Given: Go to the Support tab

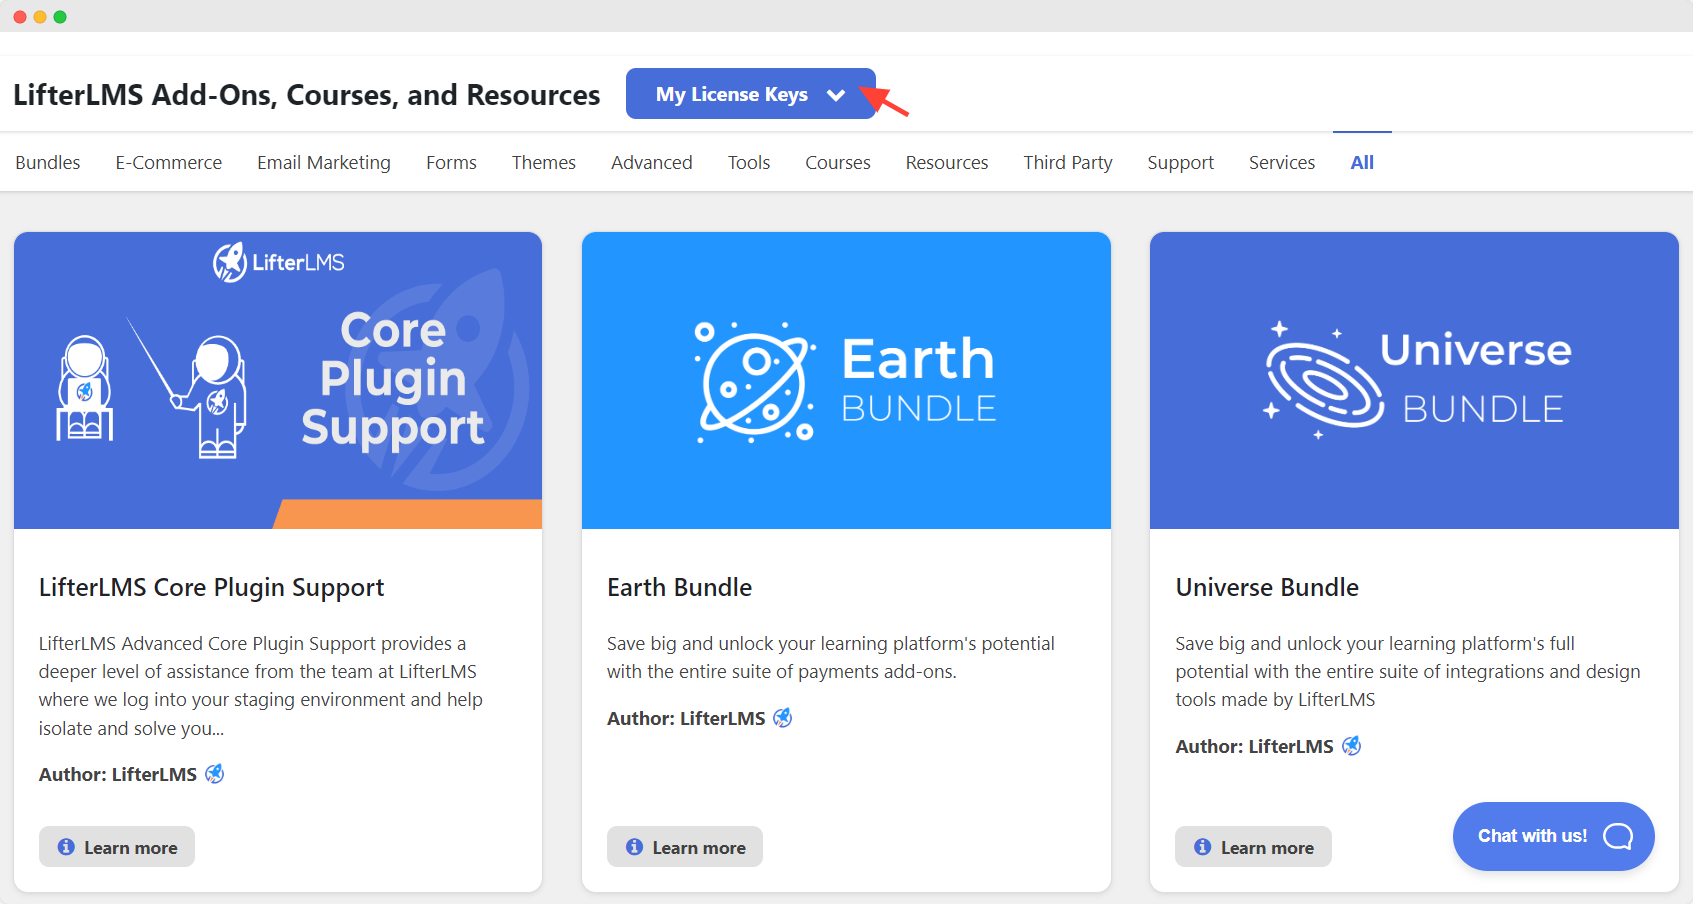Looking at the screenshot, I should (1181, 162).
